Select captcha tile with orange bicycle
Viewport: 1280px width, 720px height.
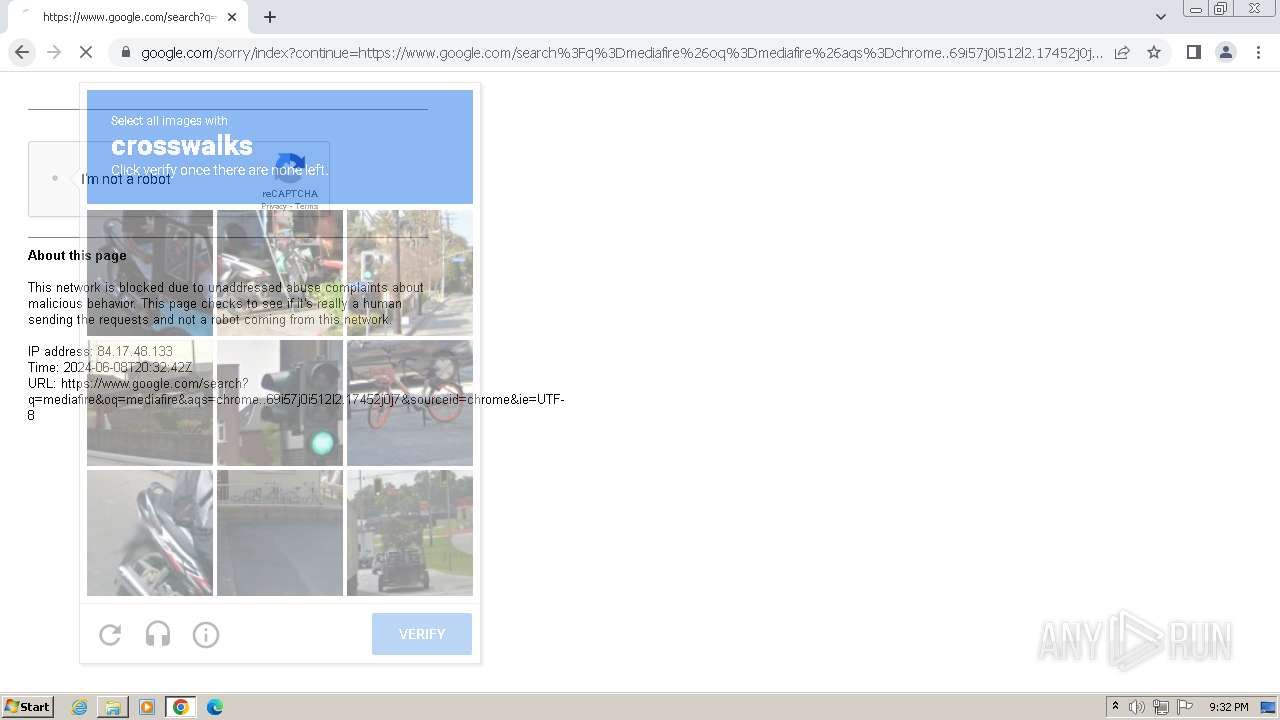410,403
